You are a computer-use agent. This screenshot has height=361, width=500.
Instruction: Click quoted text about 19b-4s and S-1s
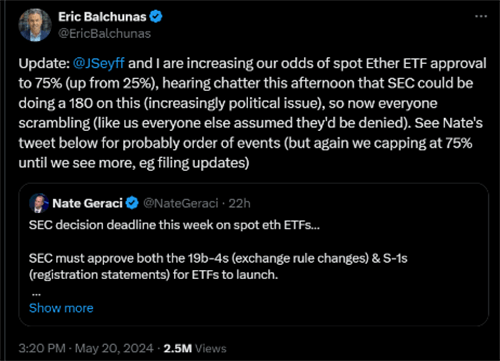pos(218,266)
